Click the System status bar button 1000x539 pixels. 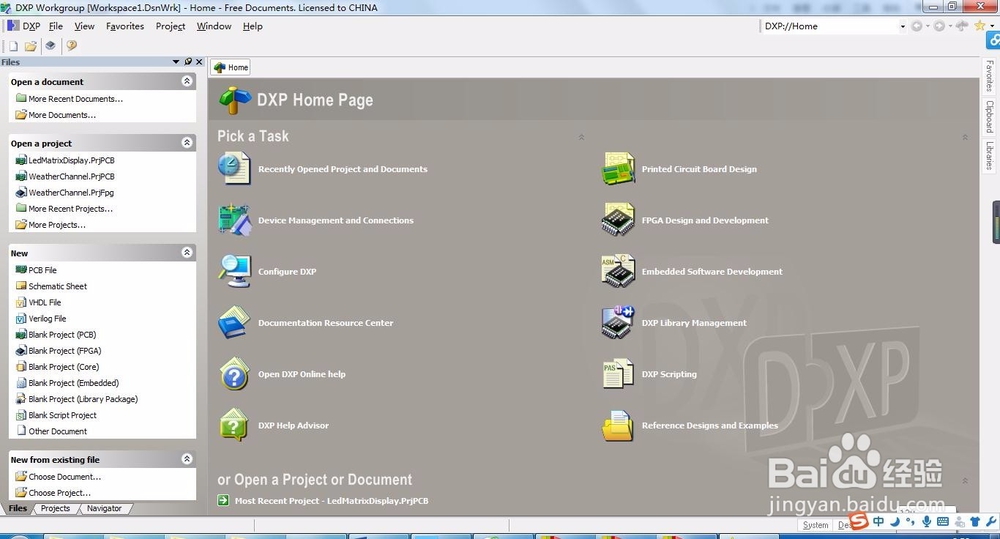[x=815, y=525]
